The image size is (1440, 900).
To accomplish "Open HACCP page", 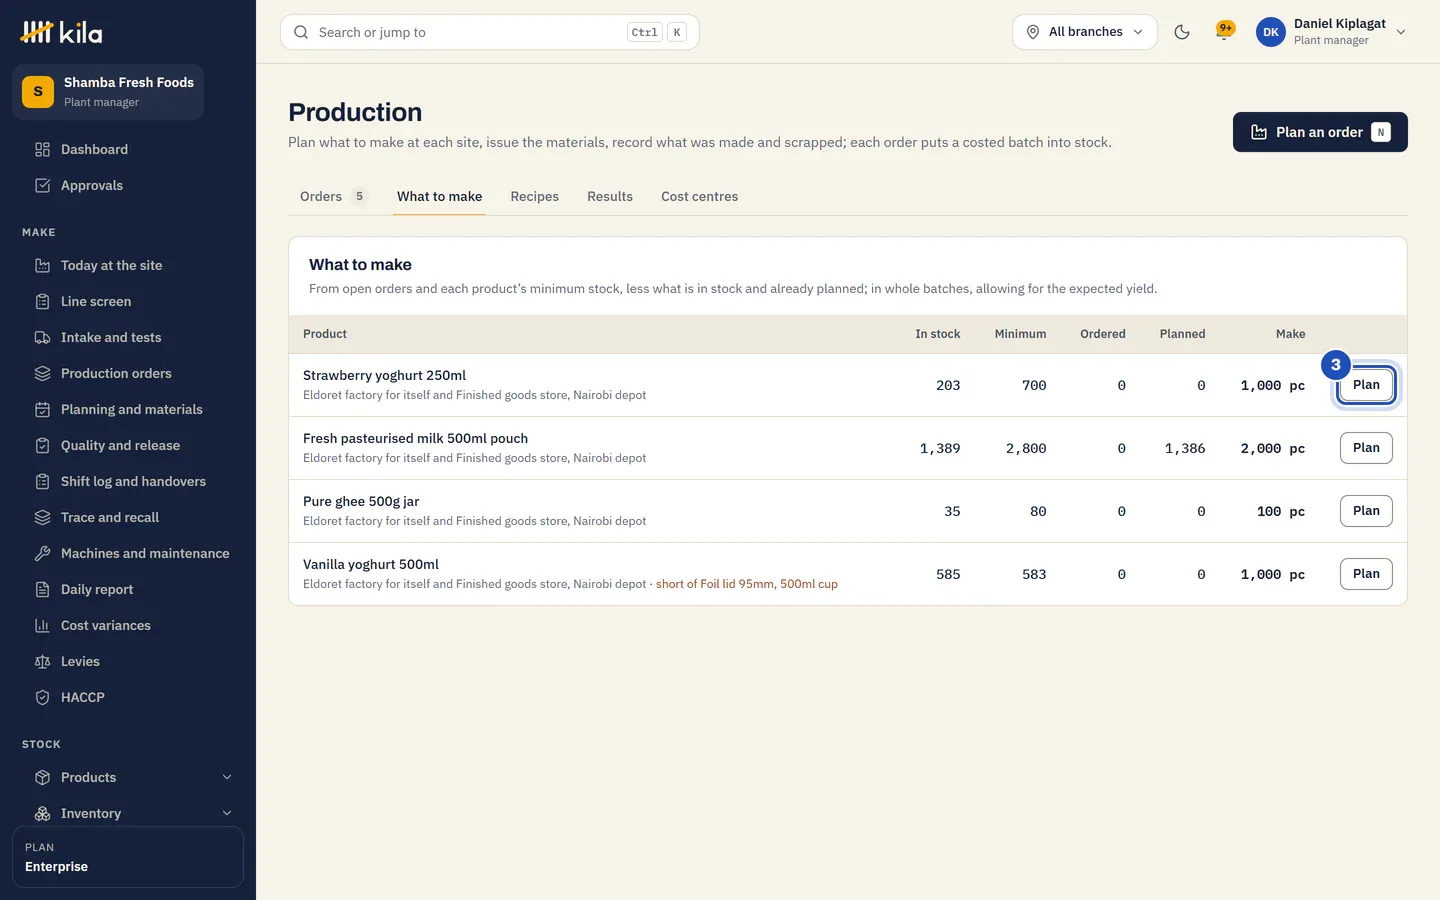I will click(128, 697).
